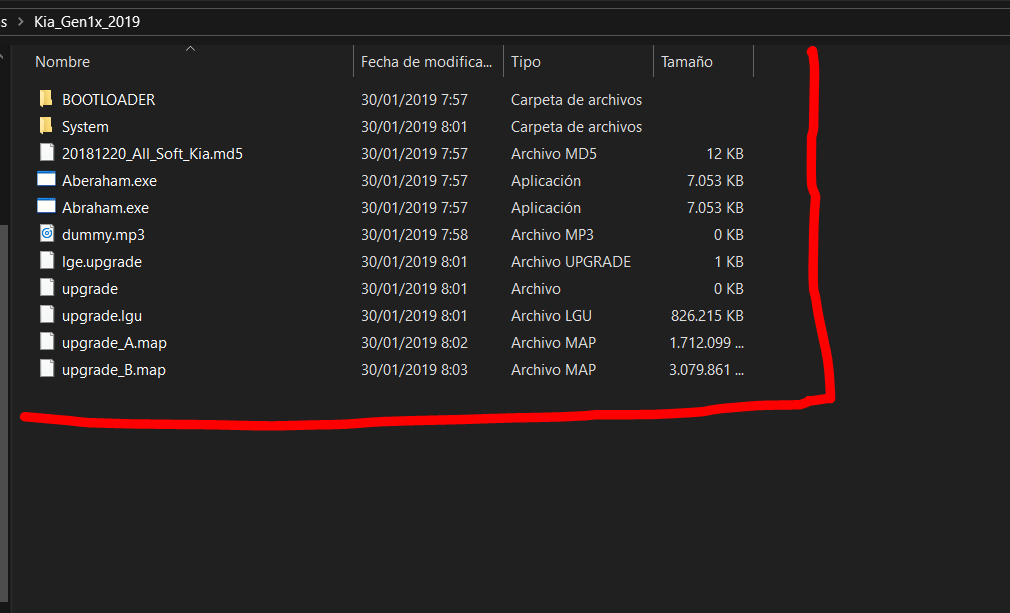Click the date 30/01/2019 8:03 of upgrade_B.map
This screenshot has height=613, width=1010.
[x=414, y=370]
